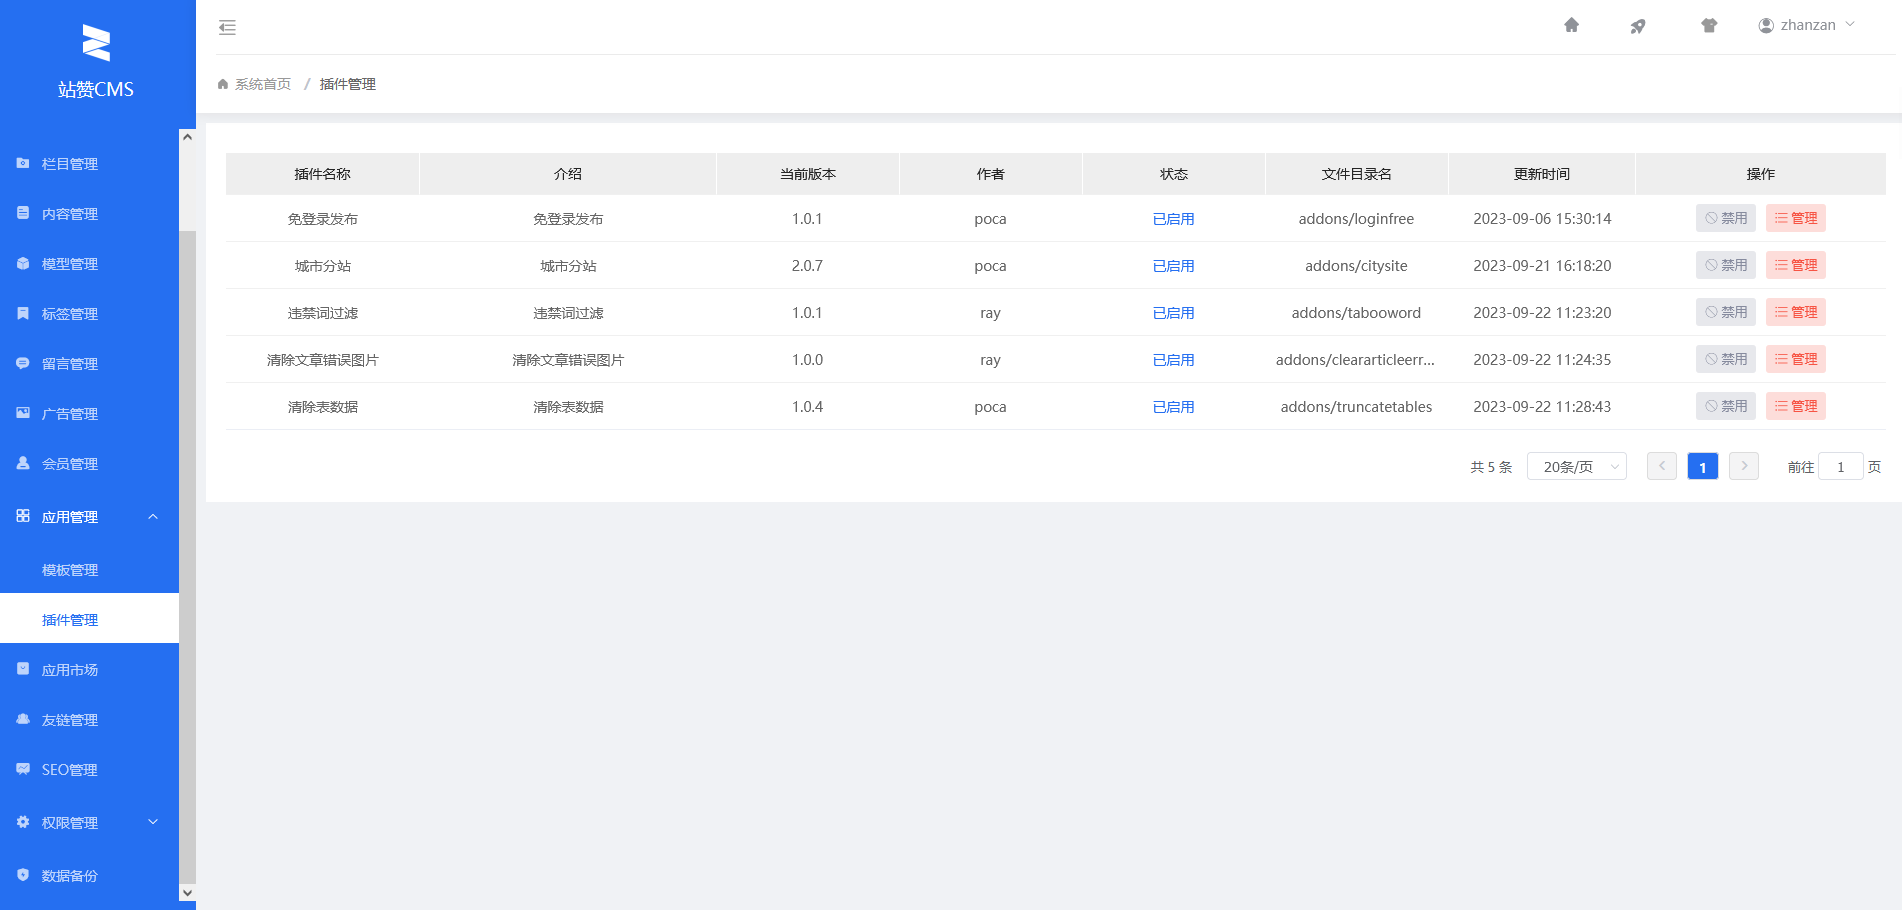Click 系统首页 breadcrumb link

click(263, 84)
